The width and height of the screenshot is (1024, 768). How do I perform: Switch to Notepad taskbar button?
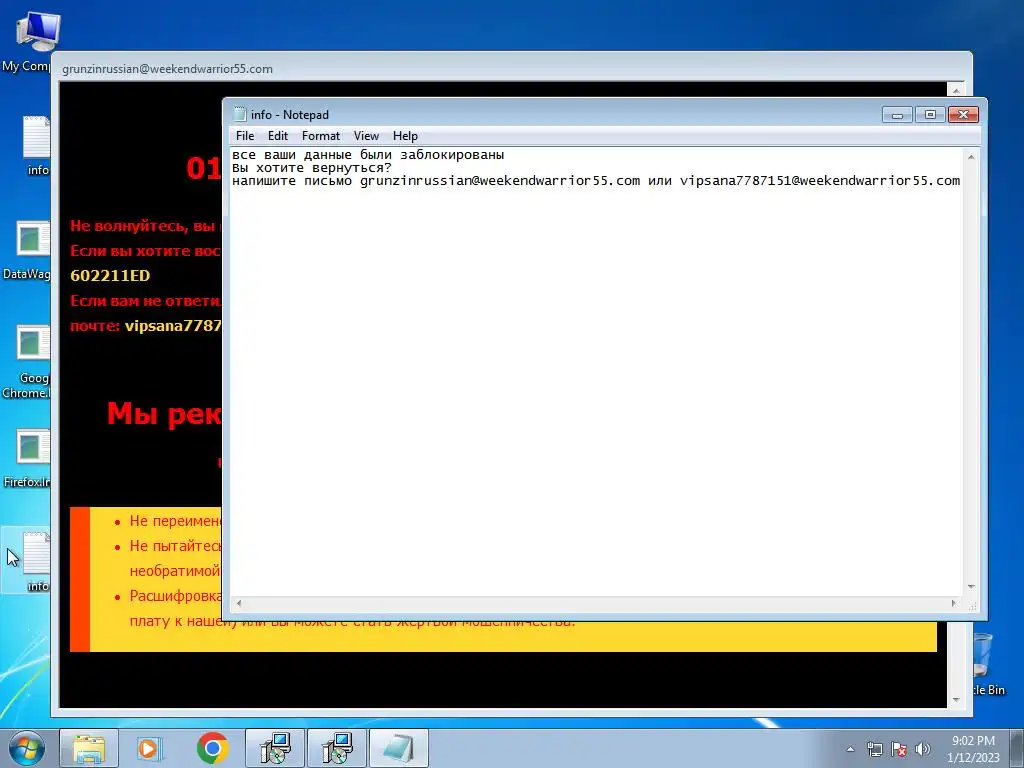399,748
